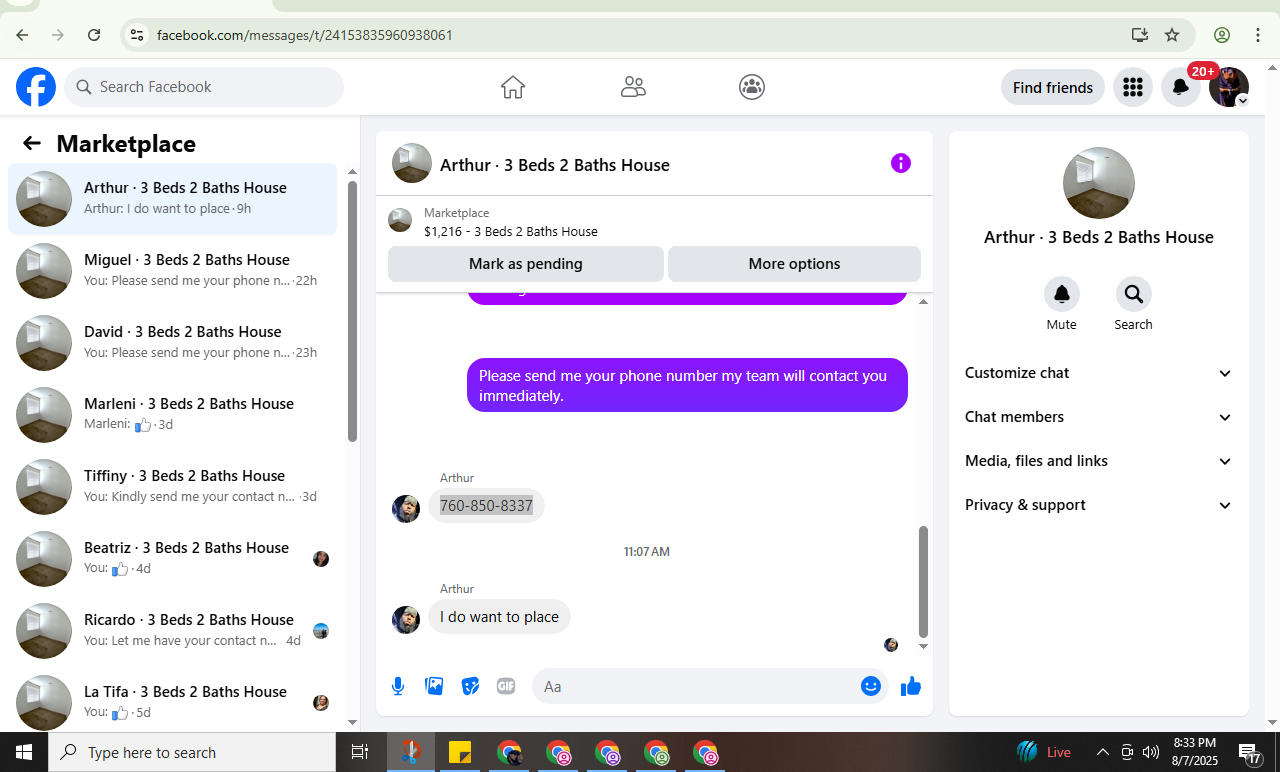
Task: Click the browser address bar URL
Action: tap(305, 35)
